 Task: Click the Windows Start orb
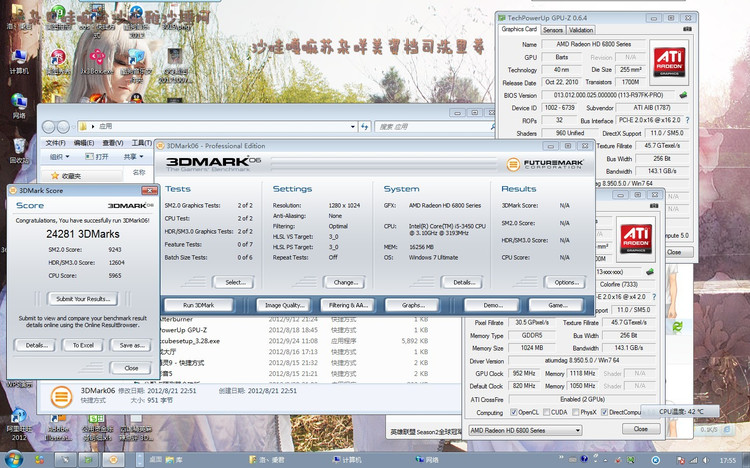point(13,459)
